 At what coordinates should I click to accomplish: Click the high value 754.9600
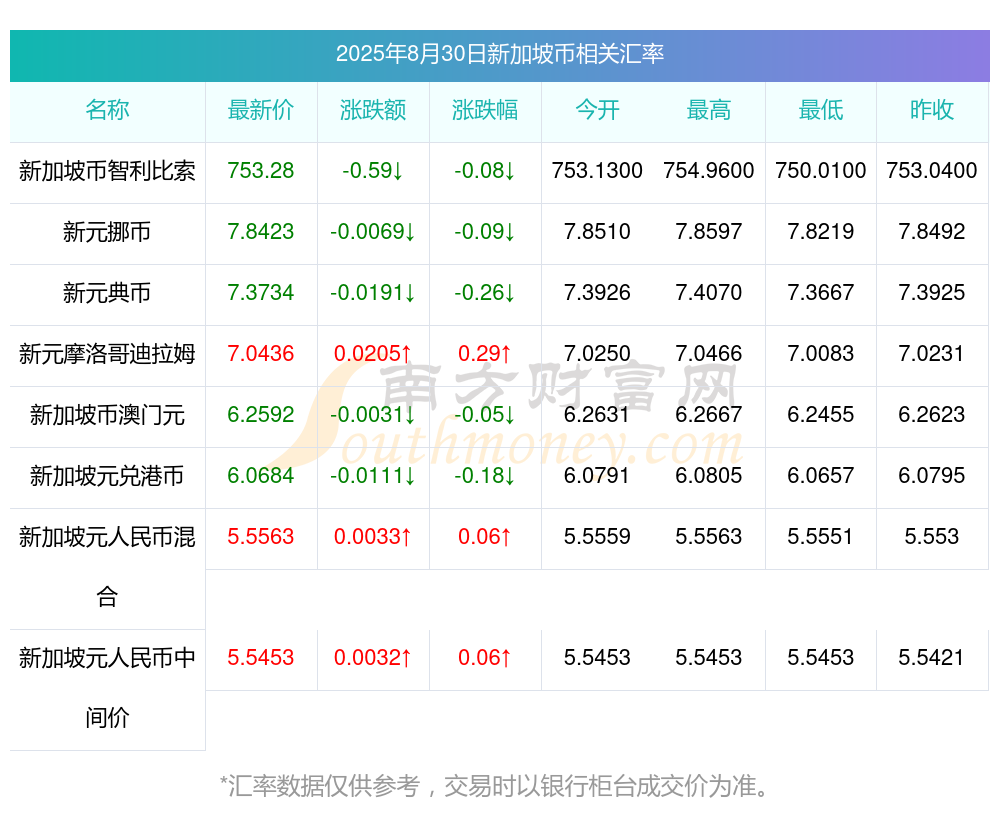(709, 170)
